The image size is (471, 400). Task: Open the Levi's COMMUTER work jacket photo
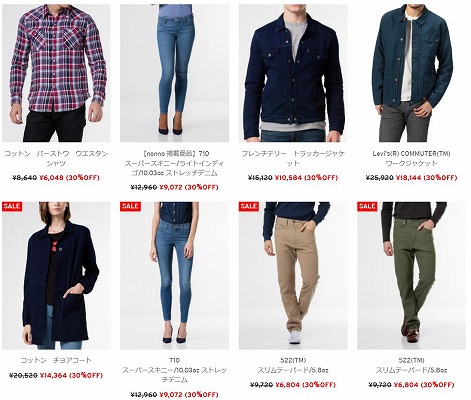coord(411,73)
